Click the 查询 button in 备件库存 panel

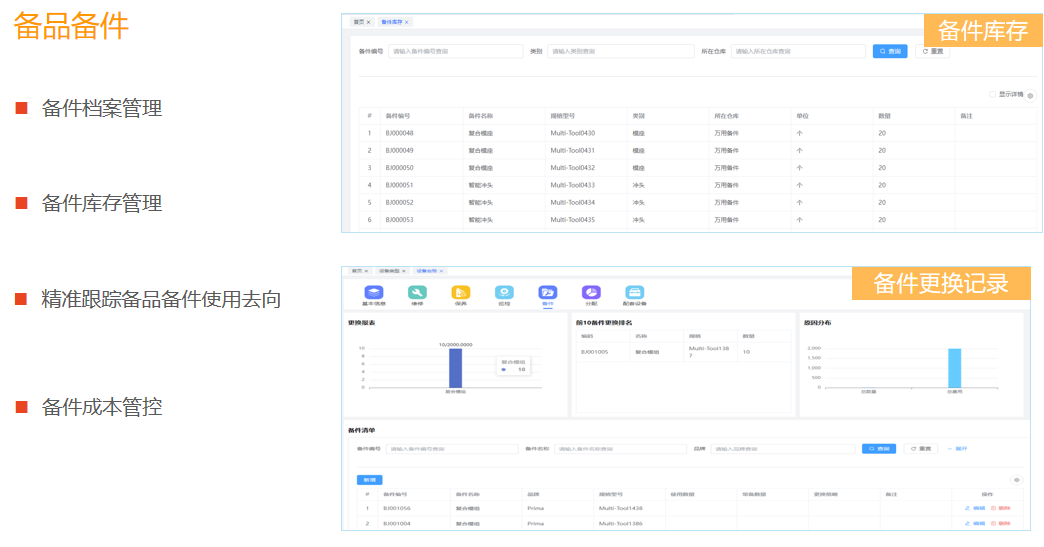click(889, 51)
